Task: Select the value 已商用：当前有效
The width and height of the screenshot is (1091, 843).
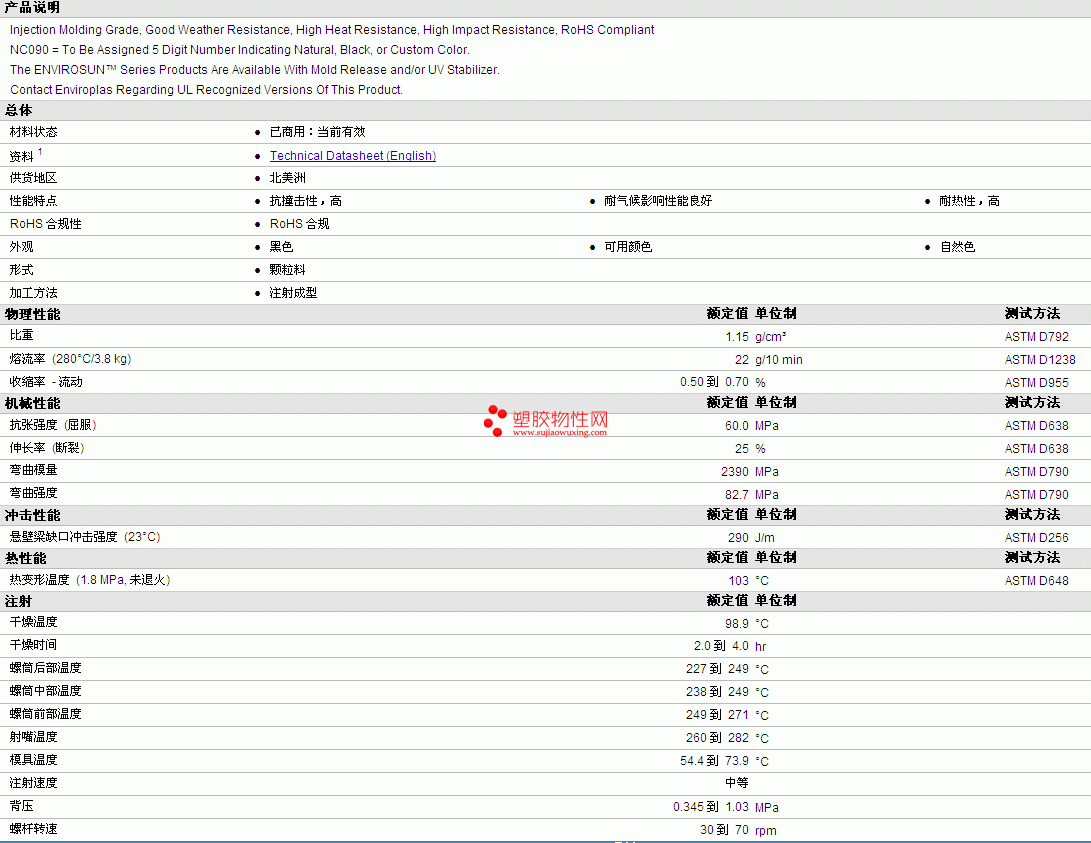Action: (x=317, y=132)
